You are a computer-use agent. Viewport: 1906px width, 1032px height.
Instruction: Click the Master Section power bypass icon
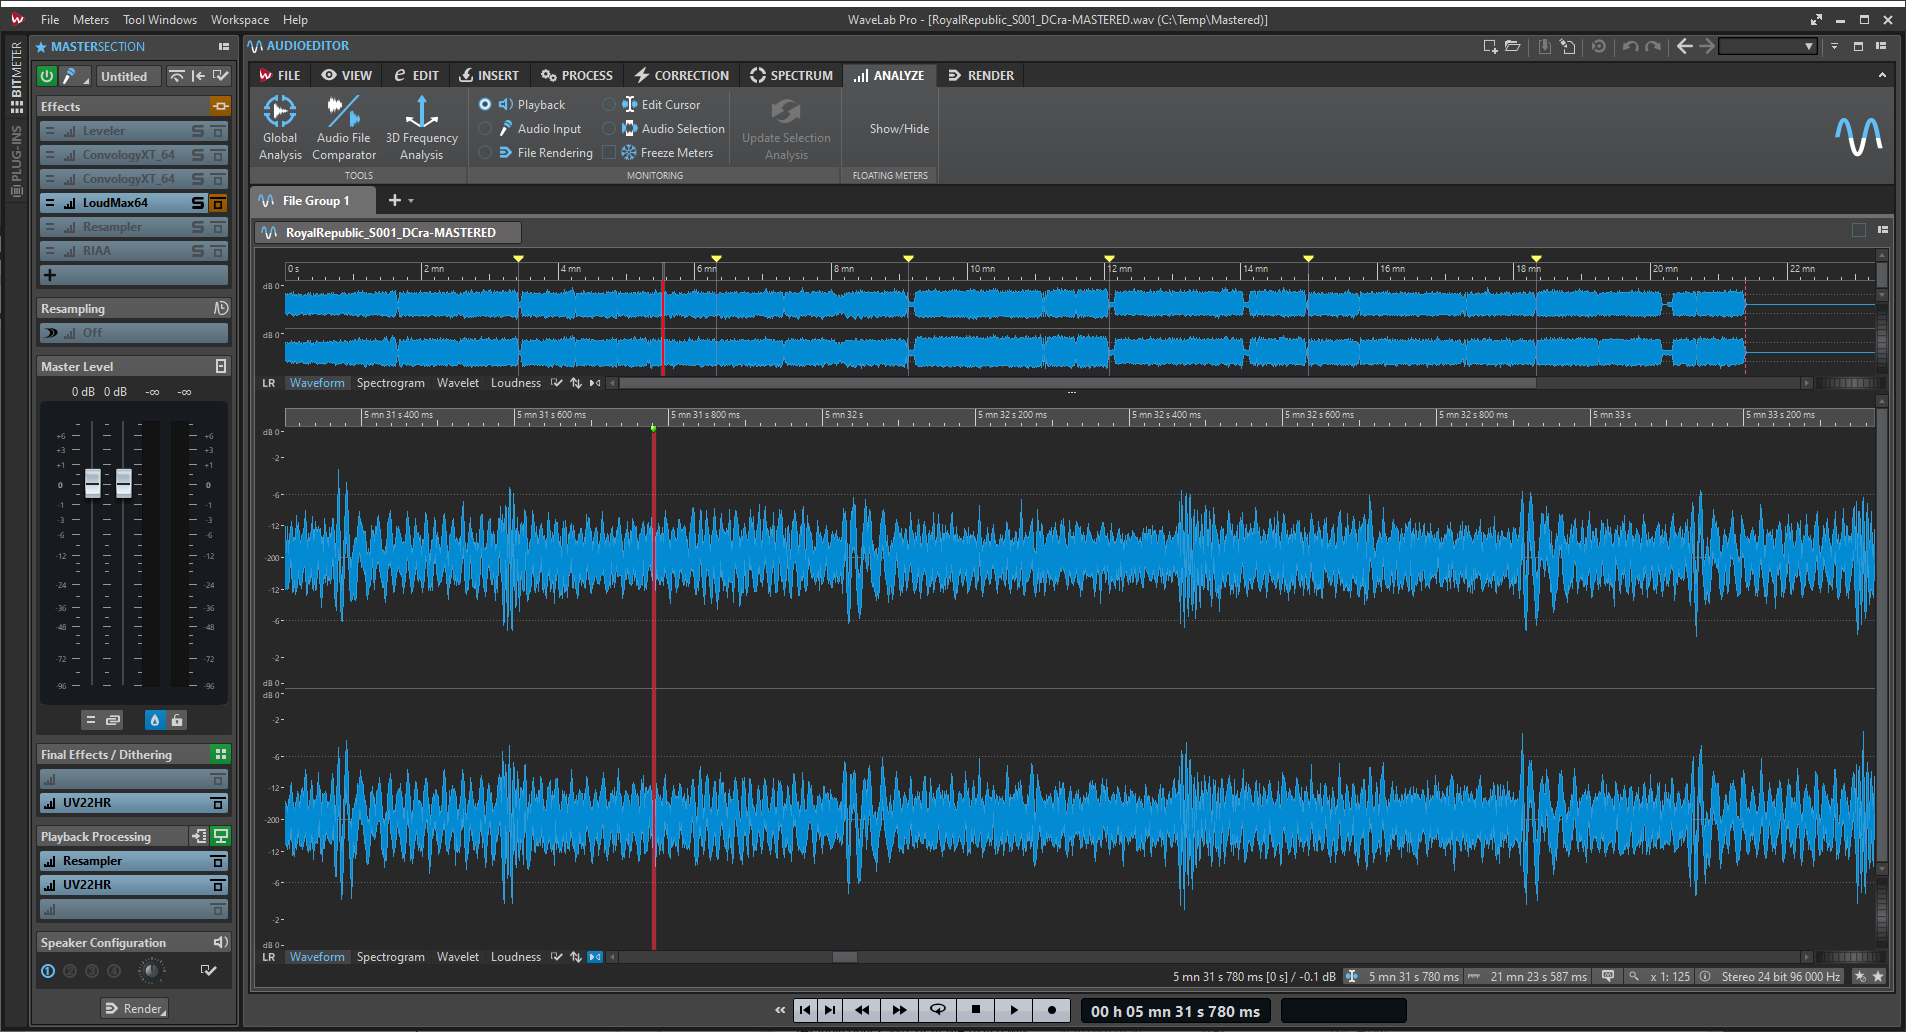tap(47, 76)
